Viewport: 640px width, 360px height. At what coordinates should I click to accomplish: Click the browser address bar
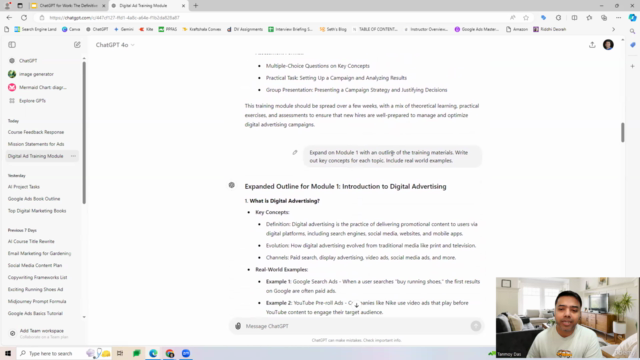coord(273,18)
